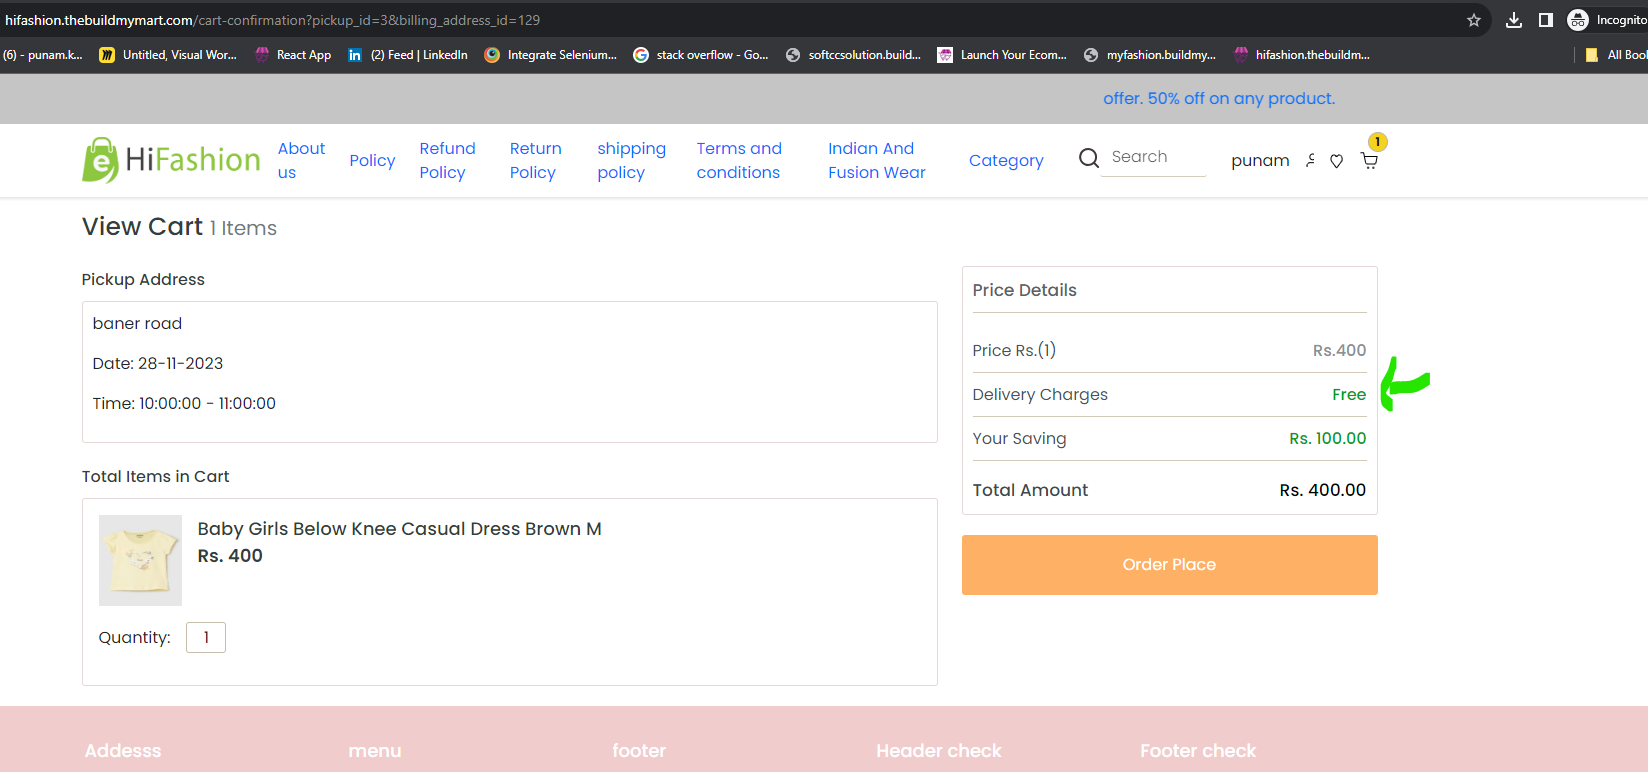1648x772 pixels.
Task: Click the Total Items in Cart label
Action: 155,477
